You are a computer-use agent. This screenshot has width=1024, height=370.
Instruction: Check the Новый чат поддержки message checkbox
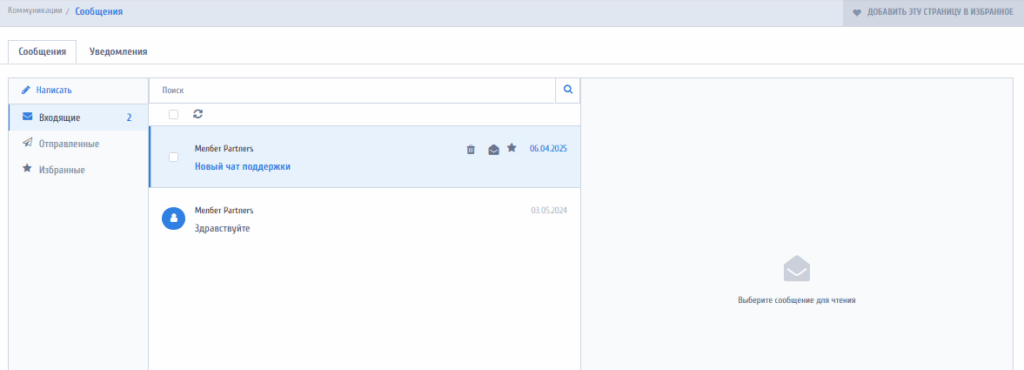pos(173,157)
